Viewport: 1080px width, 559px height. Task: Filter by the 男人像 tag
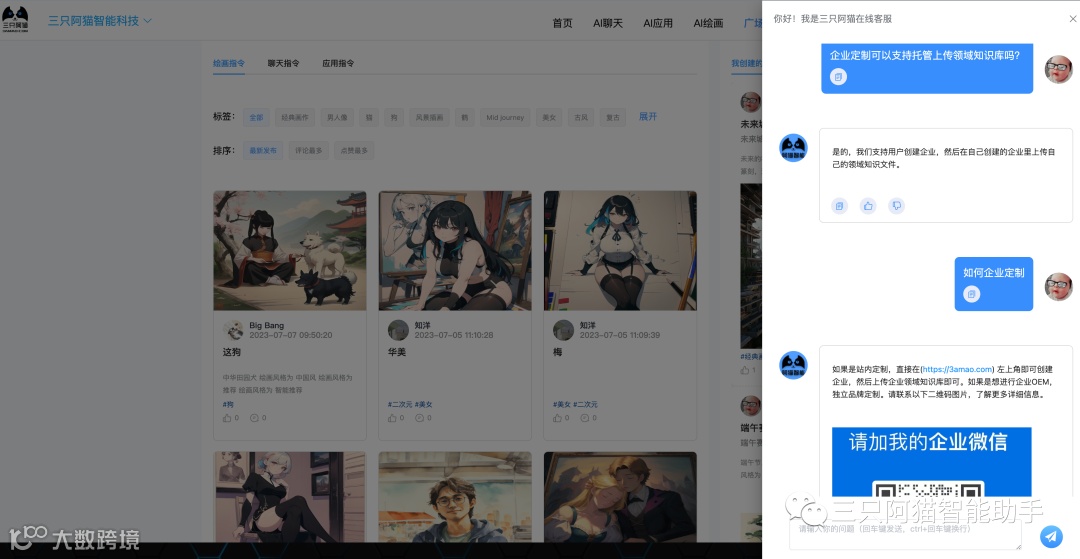coord(337,117)
